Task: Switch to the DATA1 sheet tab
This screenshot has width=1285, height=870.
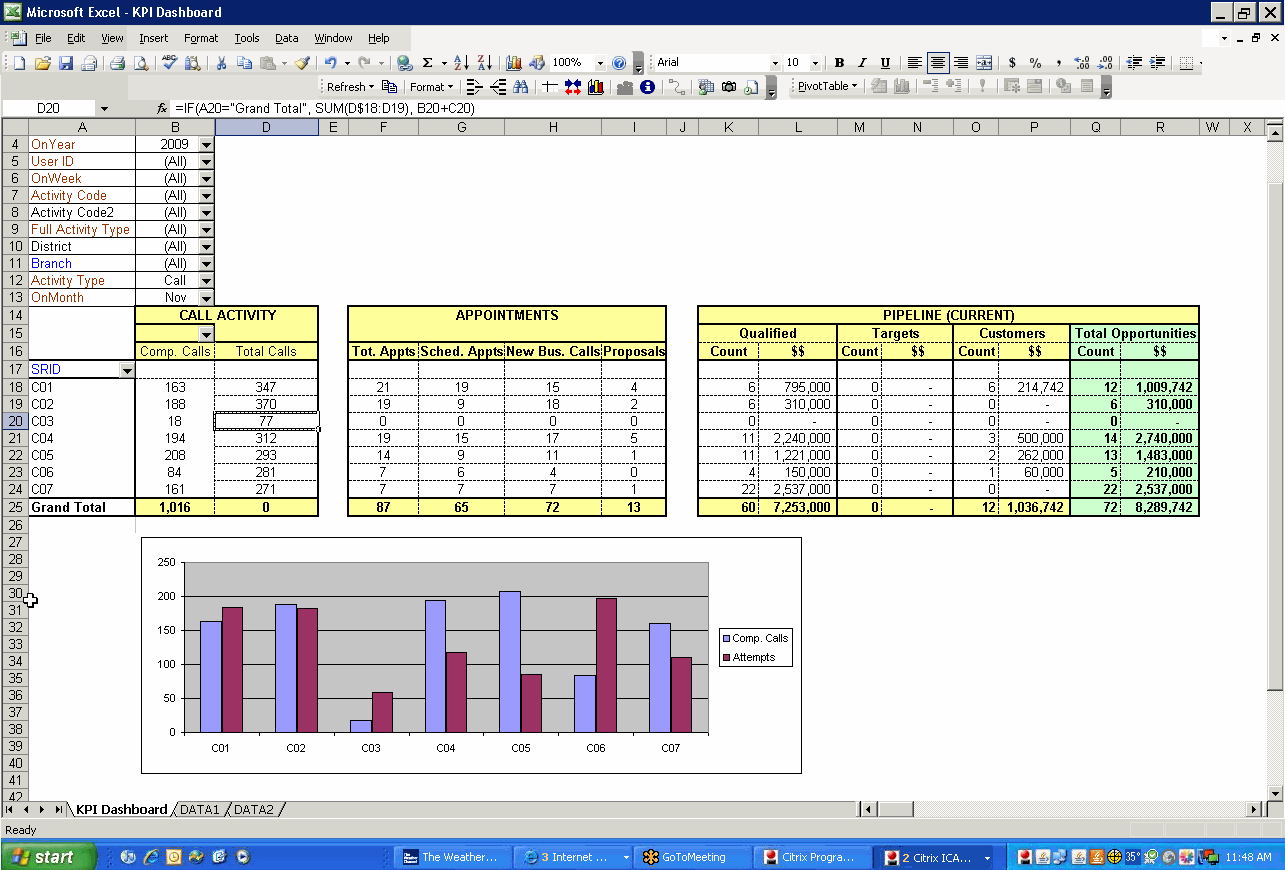Action: [x=199, y=809]
